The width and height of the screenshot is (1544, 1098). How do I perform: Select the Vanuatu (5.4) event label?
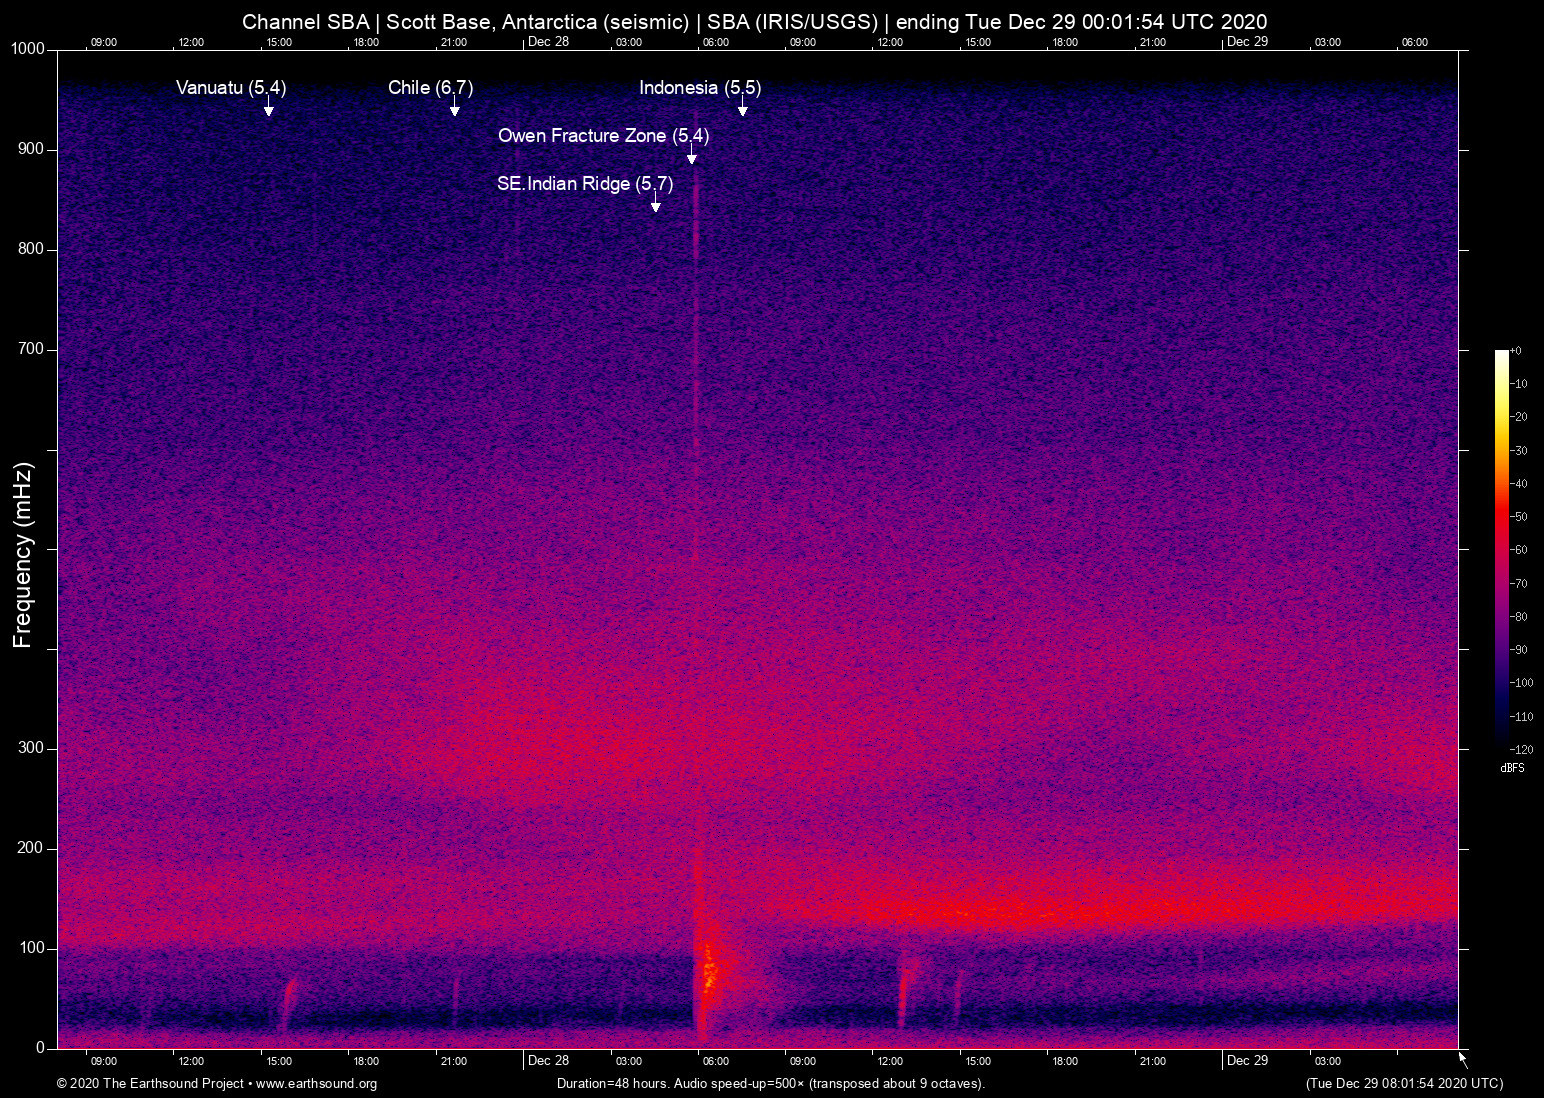tap(231, 88)
